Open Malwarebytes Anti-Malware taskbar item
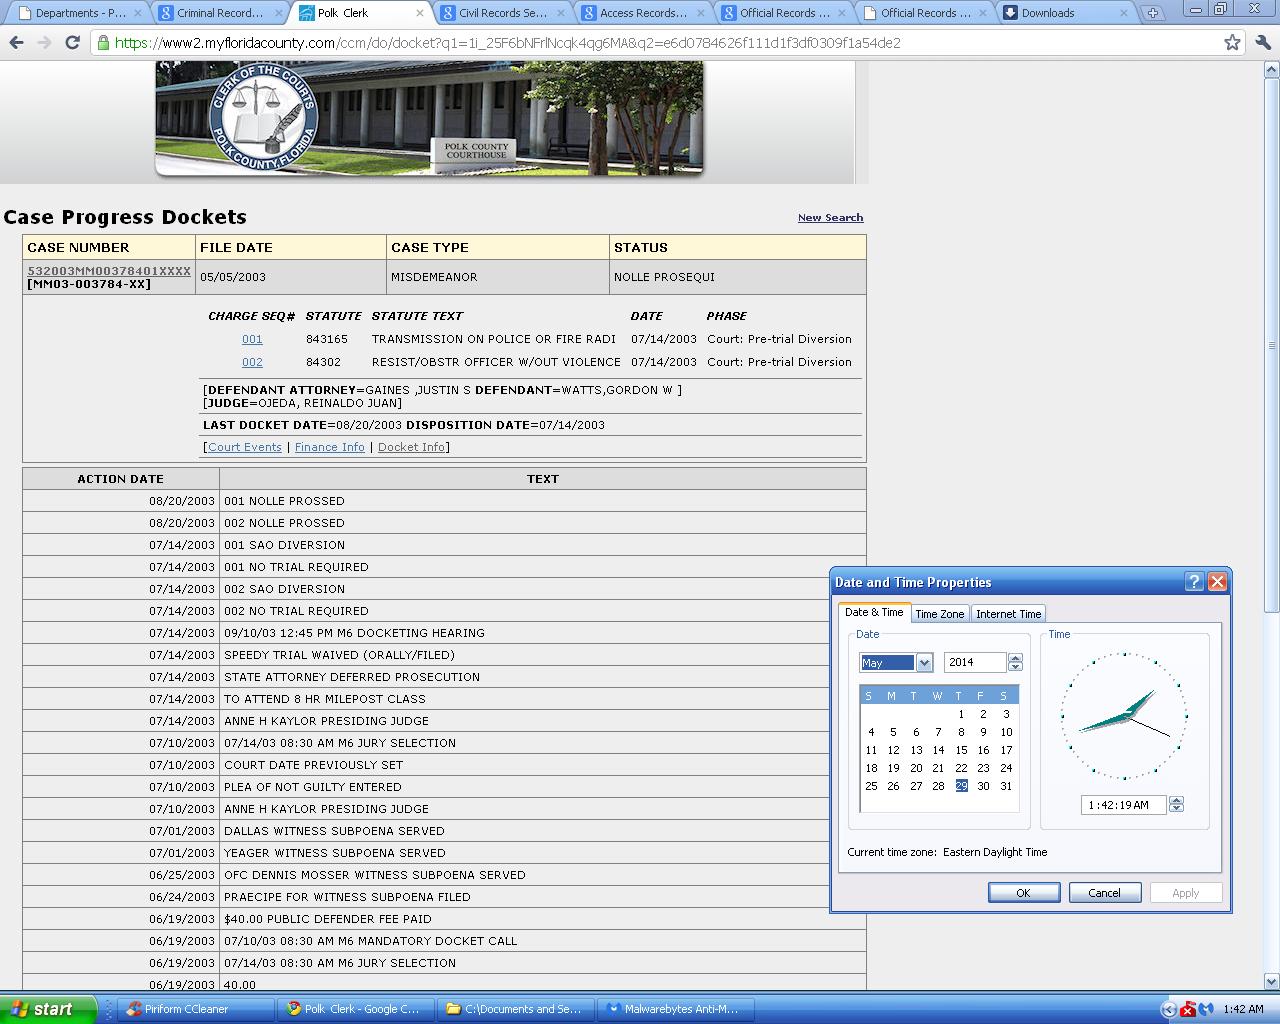Screen dimensions: 1280x1024 [x=675, y=1009]
